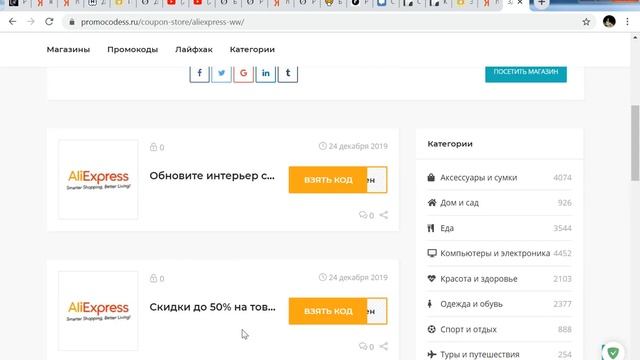The width and height of the screenshot is (640, 360).
Task: Open the Дом и сад category
Action: [459, 203]
